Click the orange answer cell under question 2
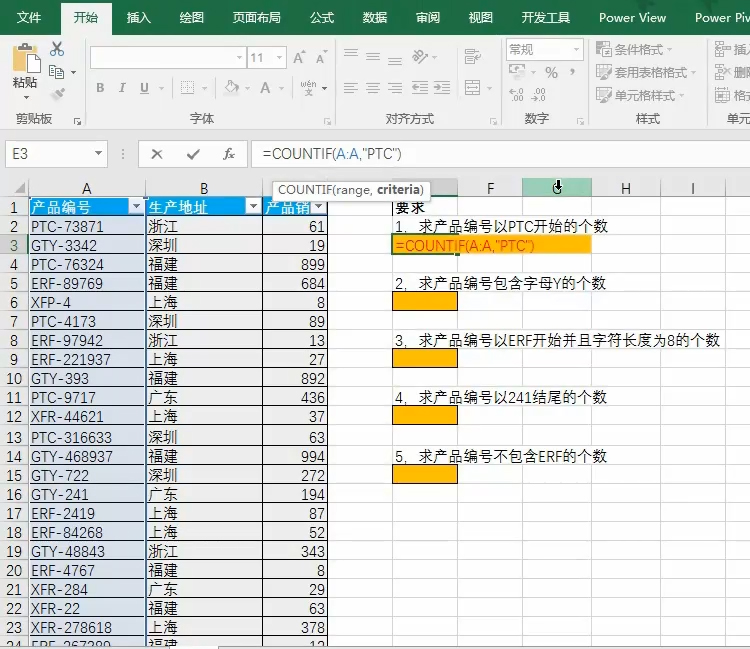Screen dimensions: 750x649 (x=425, y=301)
